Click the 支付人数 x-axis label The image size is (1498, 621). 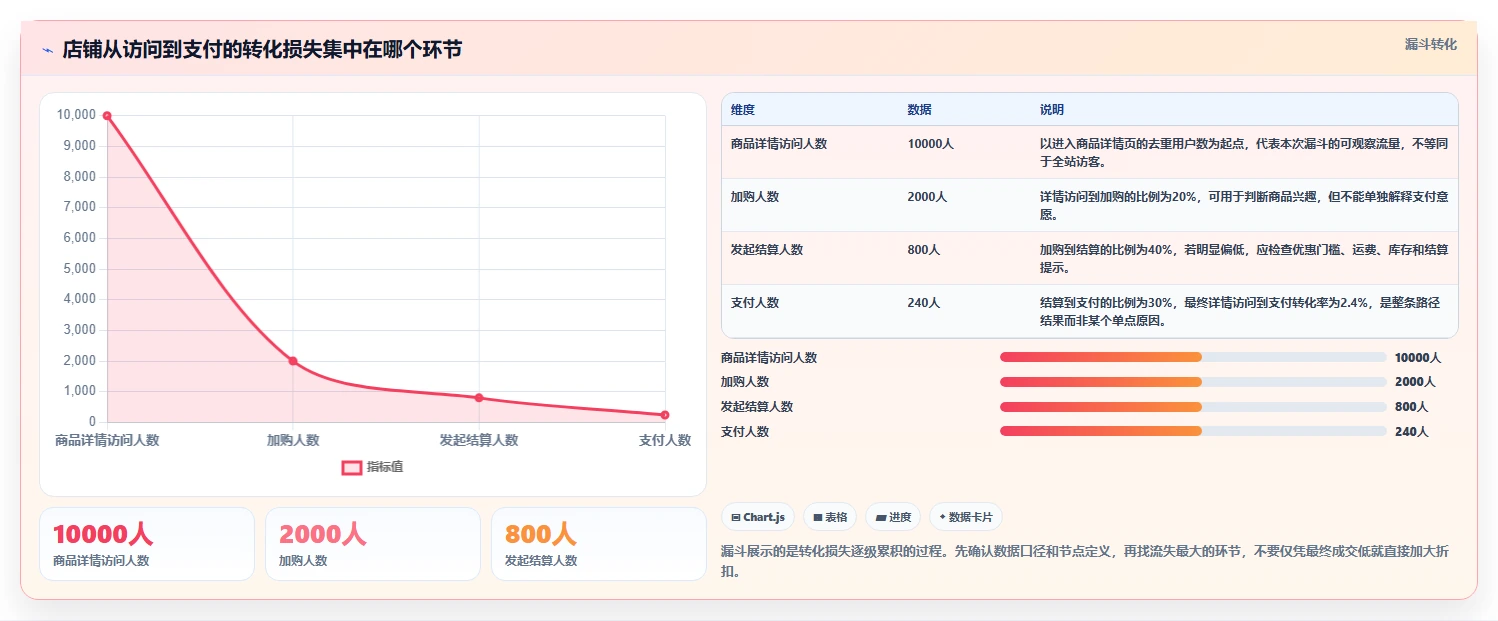[665, 440]
